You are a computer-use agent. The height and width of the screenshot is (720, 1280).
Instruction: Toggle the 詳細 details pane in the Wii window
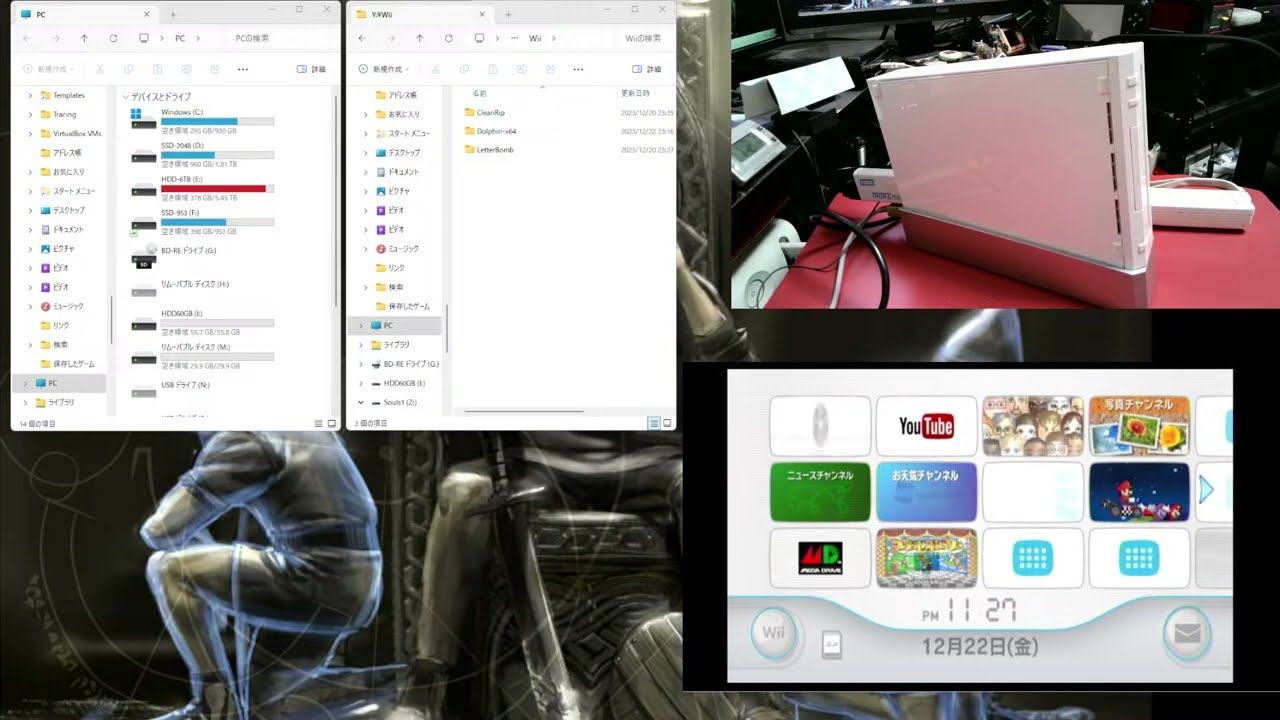[647, 69]
